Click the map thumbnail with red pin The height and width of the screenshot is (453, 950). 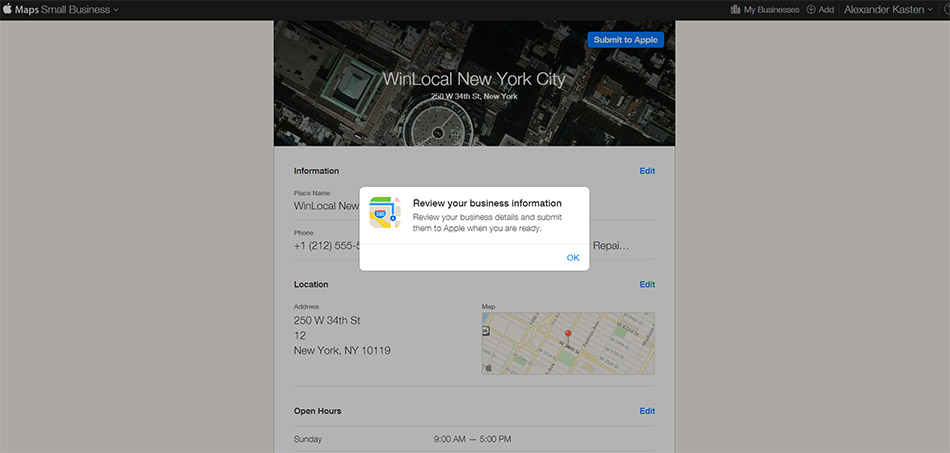pyautogui.click(x=568, y=343)
